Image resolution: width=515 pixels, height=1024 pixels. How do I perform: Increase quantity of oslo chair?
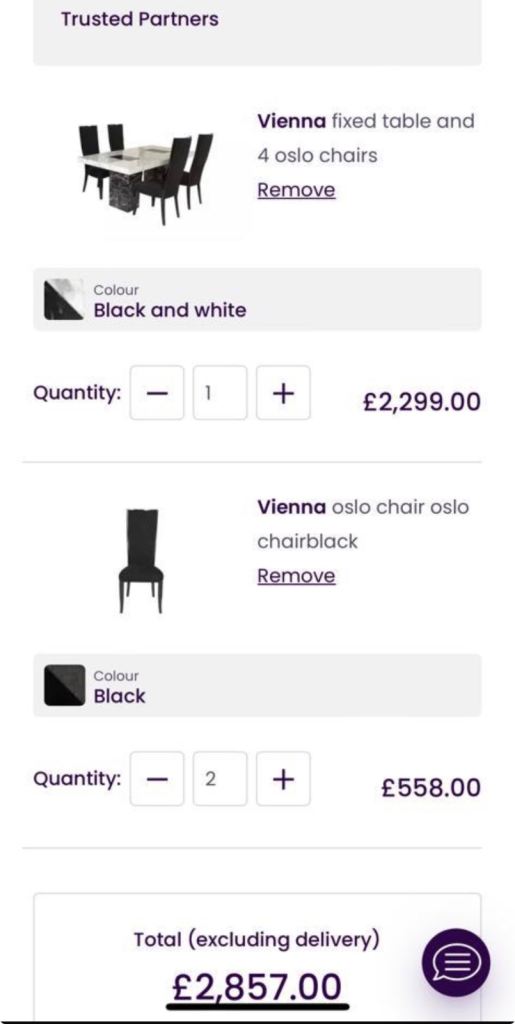[x=283, y=778]
